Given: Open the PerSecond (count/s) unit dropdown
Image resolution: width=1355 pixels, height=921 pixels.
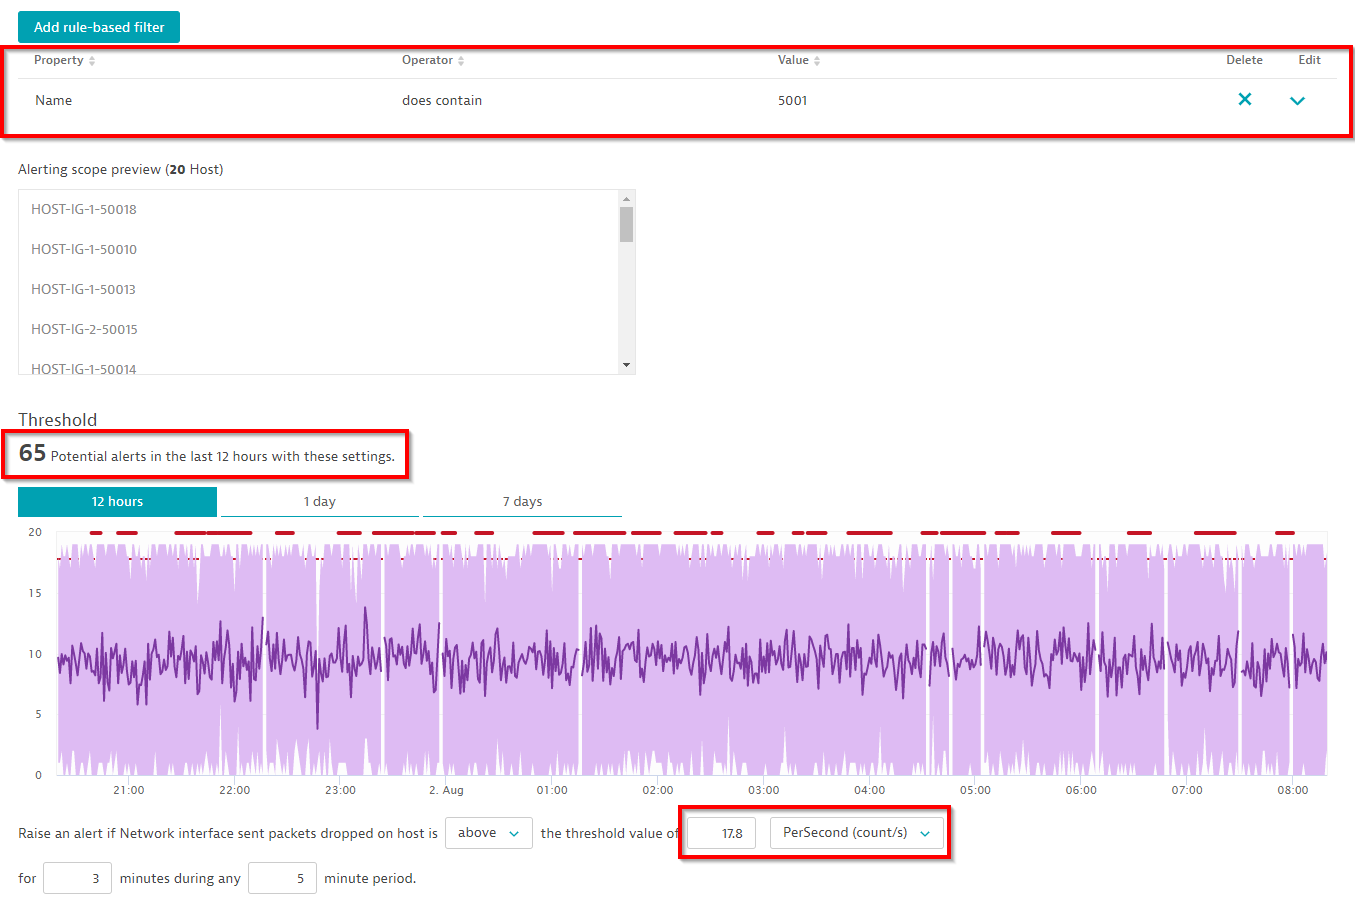Looking at the screenshot, I should tap(857, 833).
